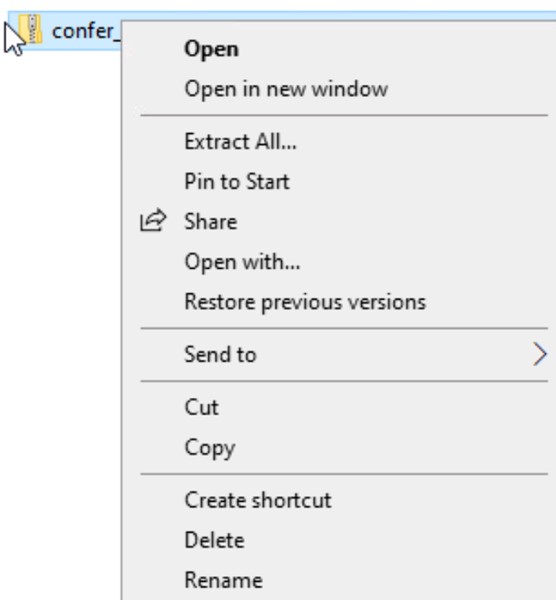Cut the selected file via menu
The width and height of the screenshot is (556, 600).
[x=202, y=407]
